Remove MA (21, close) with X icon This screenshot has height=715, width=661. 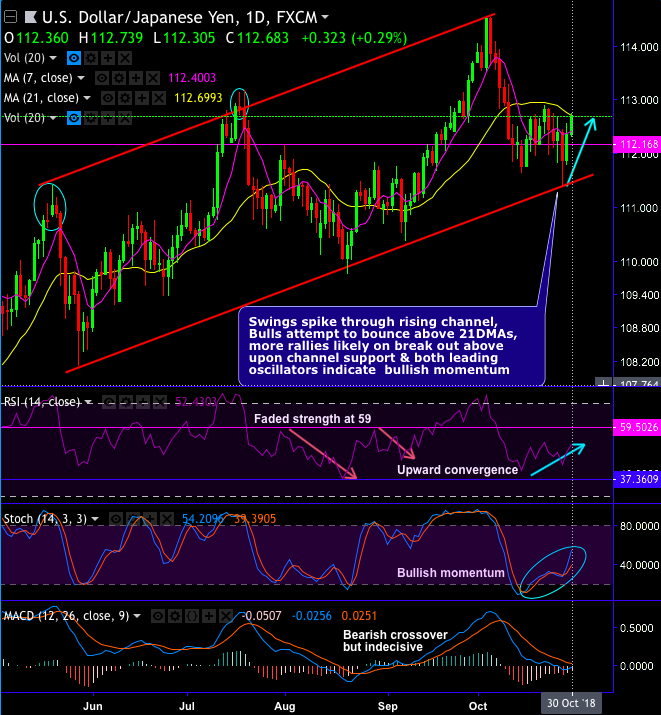(159, 98)
